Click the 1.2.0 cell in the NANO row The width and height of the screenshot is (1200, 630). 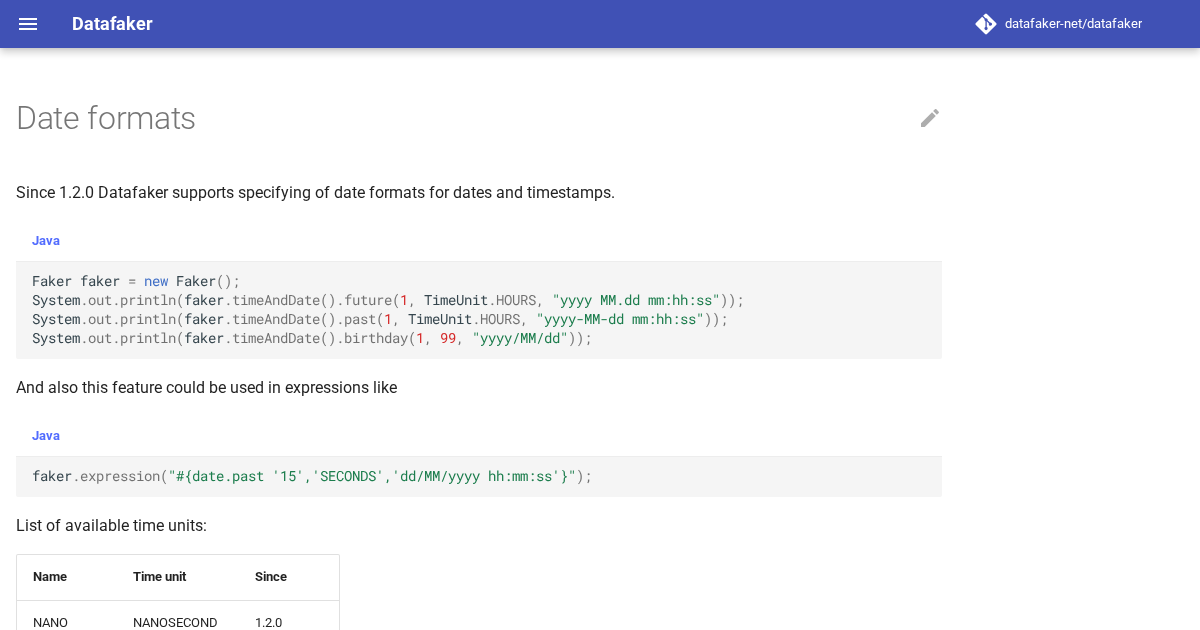(x=269, y=622)
